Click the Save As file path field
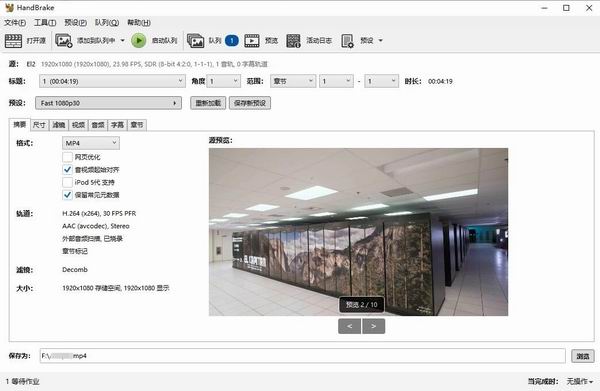Image resolution: width=600 pixels, height=391 pixels. click(x=302, y=356)
